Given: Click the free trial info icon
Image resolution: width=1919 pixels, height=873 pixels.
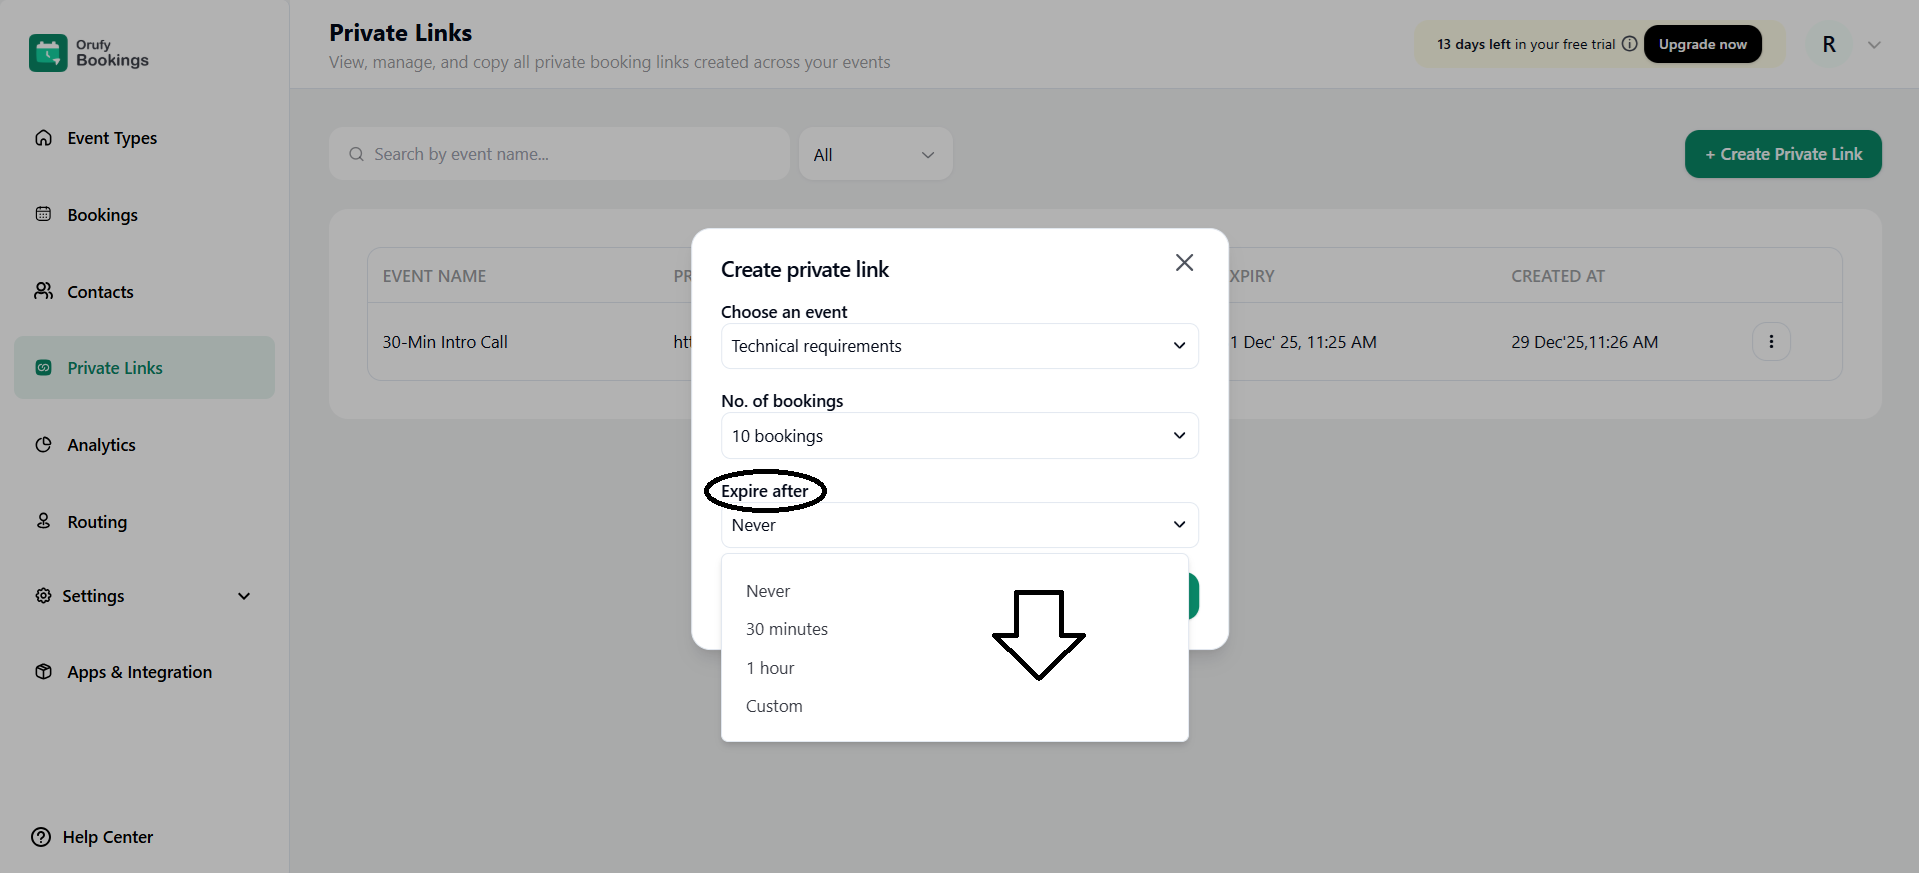Looking at the screenshot, I should 1629,43.
